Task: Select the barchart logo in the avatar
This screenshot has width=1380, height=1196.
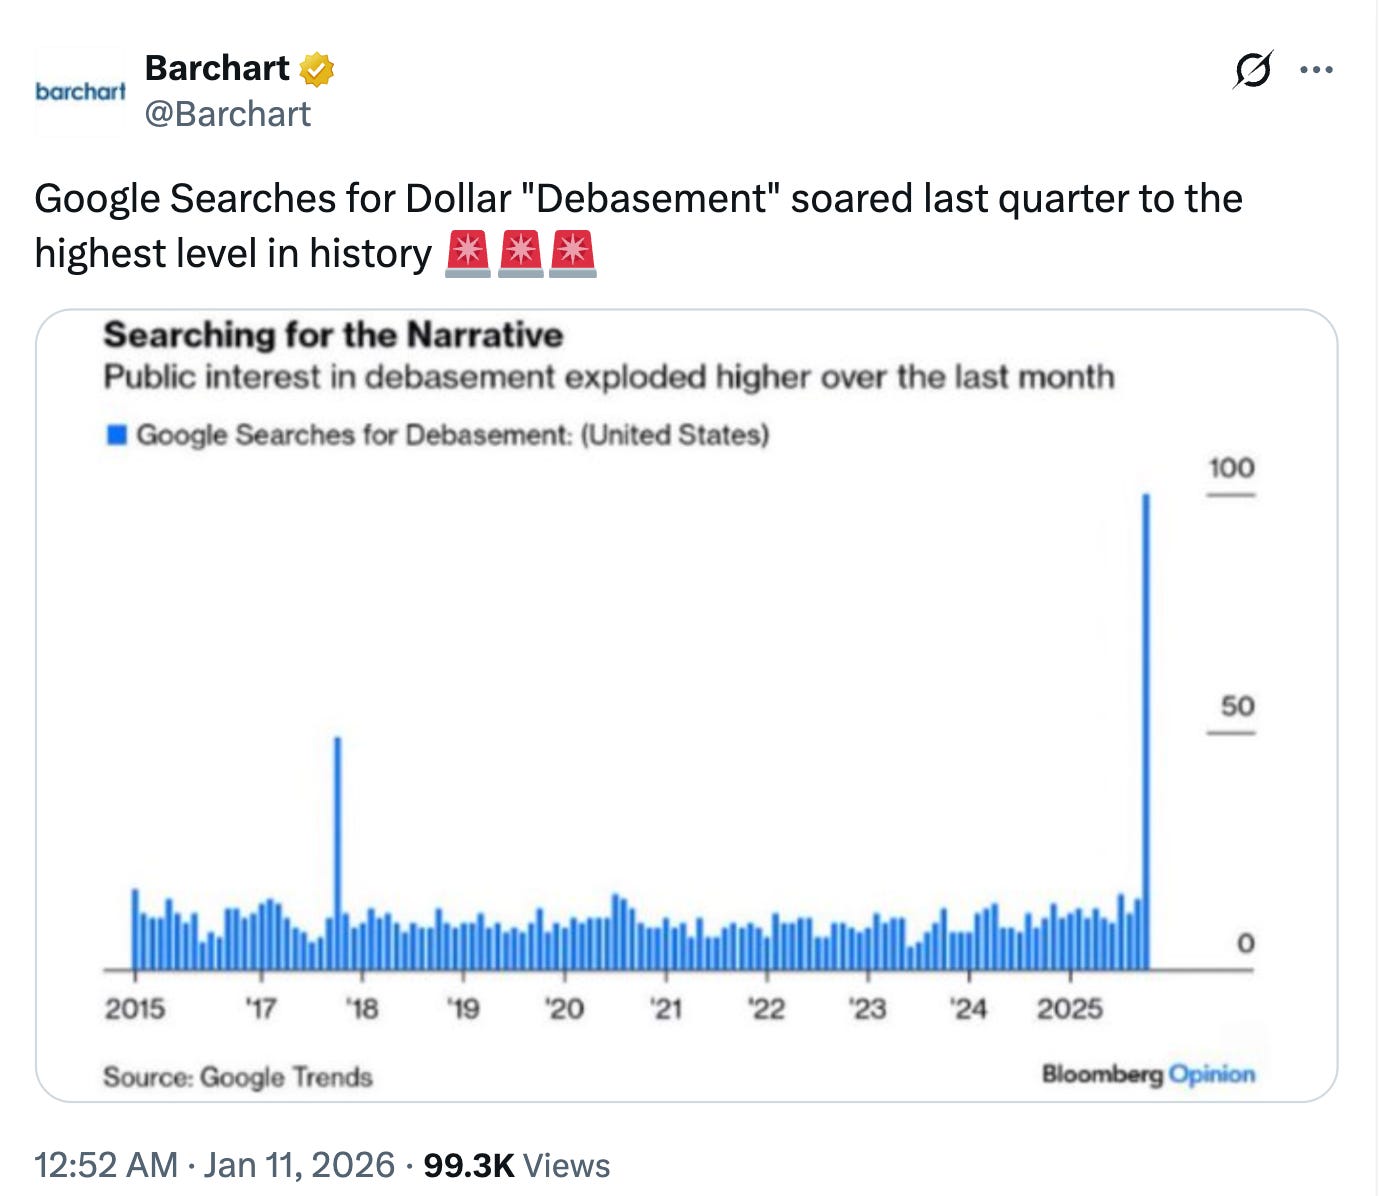Action: (x=80, y=90)
